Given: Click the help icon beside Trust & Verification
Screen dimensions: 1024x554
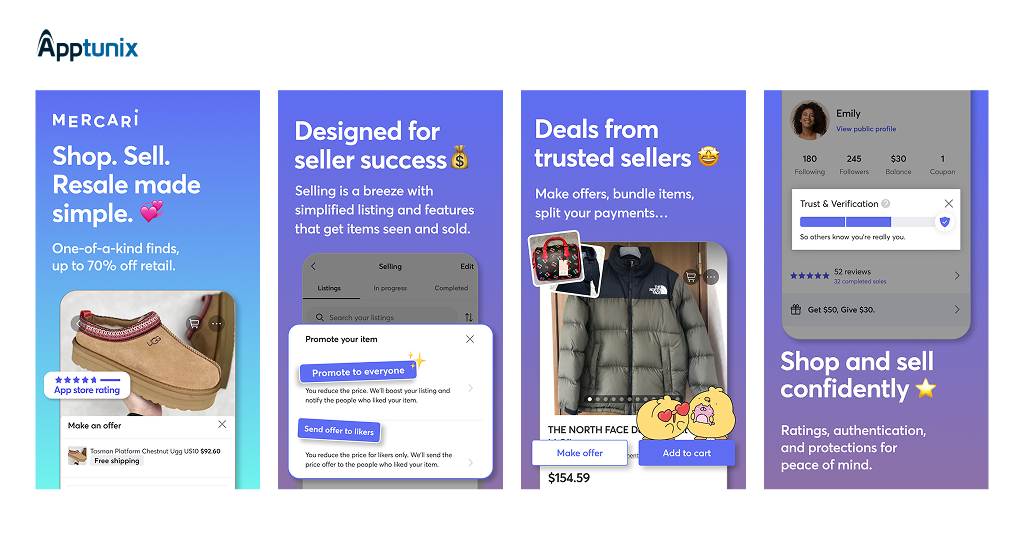Looking at the screenshot, I should (x=886, y=204).
